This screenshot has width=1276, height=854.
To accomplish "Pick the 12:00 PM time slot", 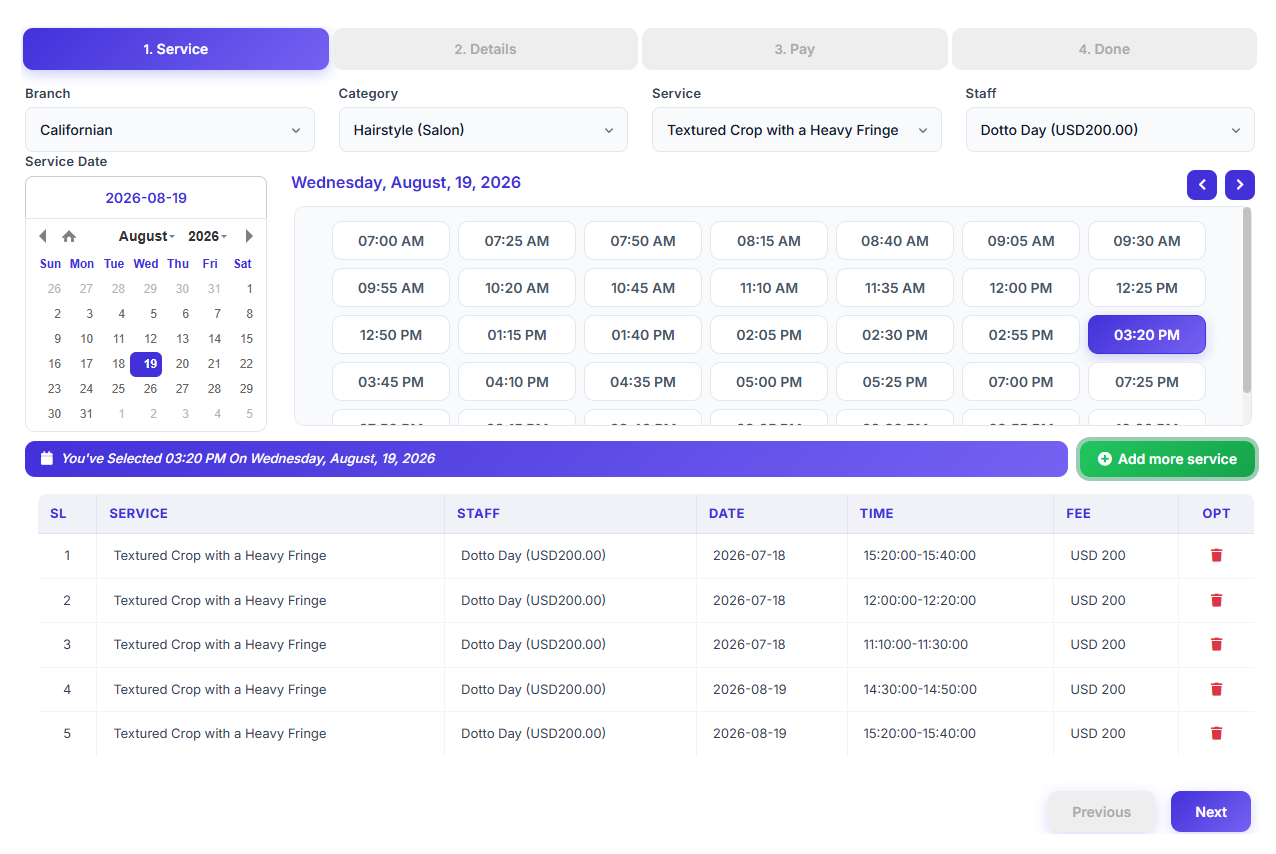I will point(1021,288).
